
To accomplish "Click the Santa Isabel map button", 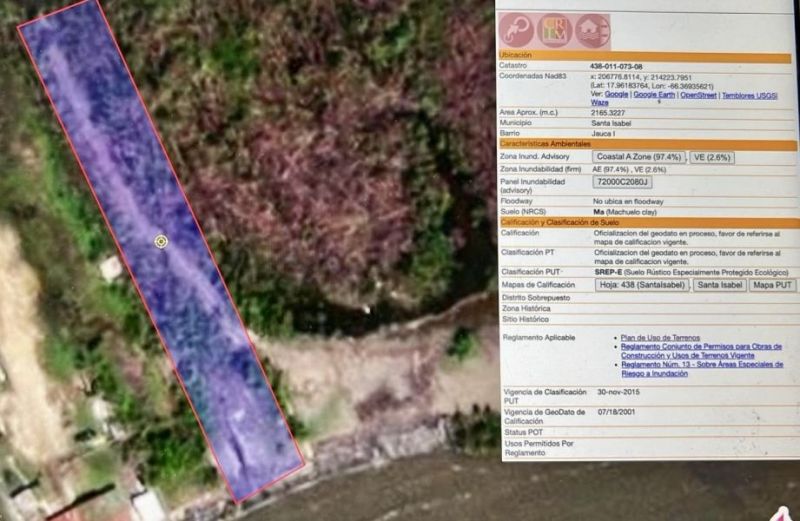I will pyautogui.click(x=720, y=285).
